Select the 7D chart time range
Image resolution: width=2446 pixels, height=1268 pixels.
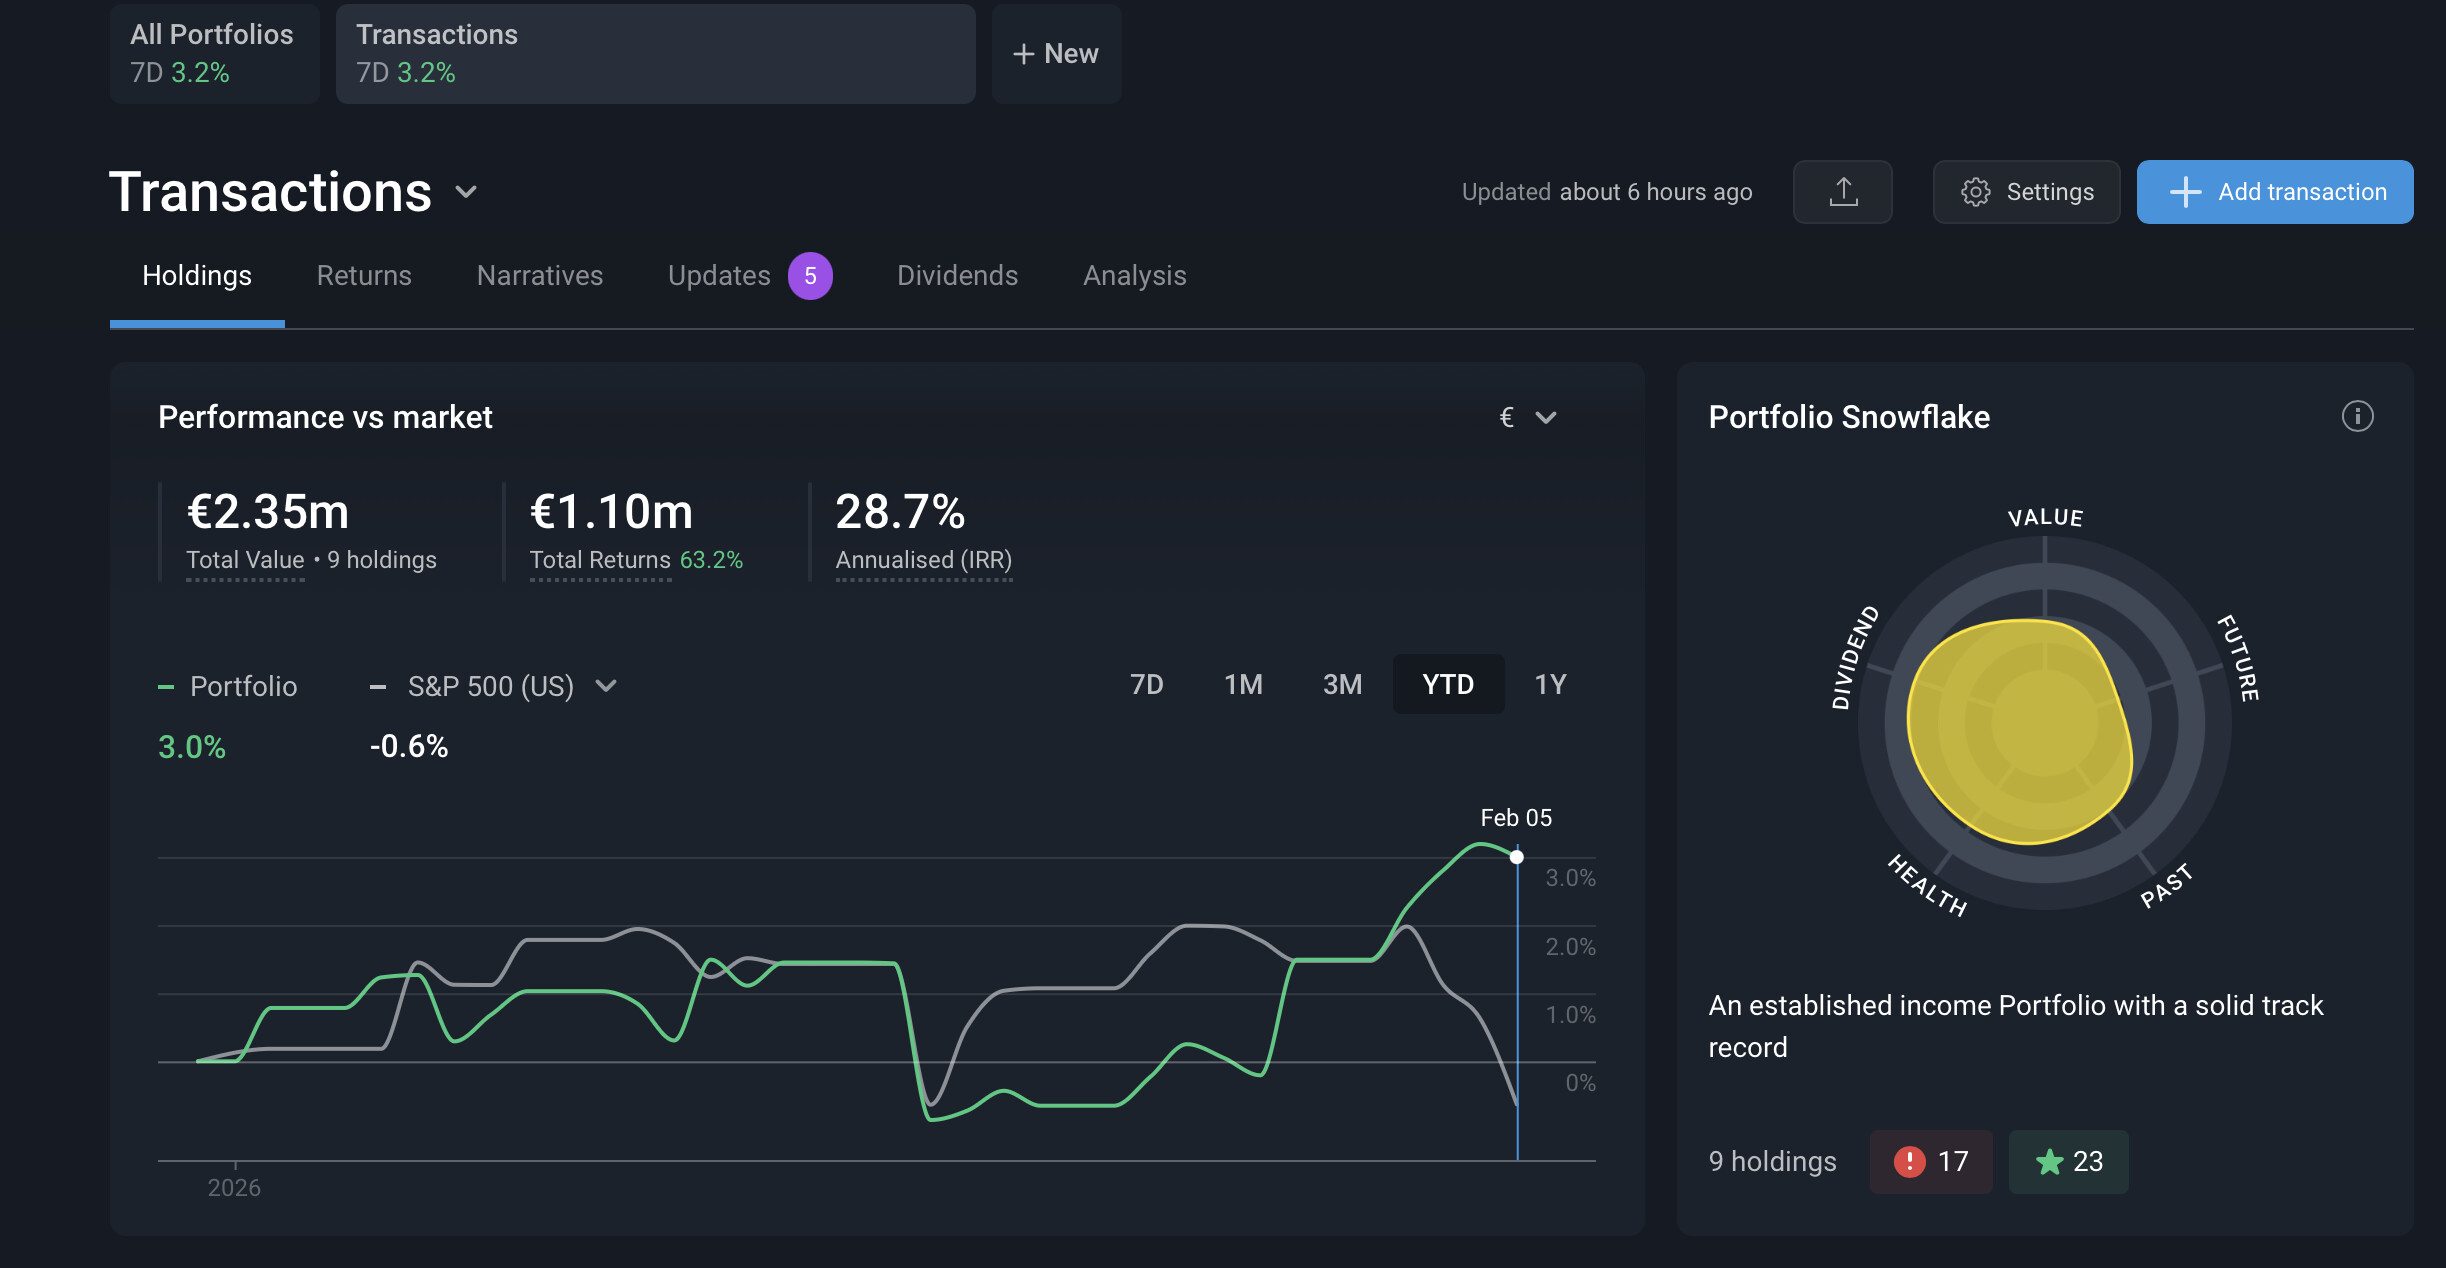[x=1146, y=684]
